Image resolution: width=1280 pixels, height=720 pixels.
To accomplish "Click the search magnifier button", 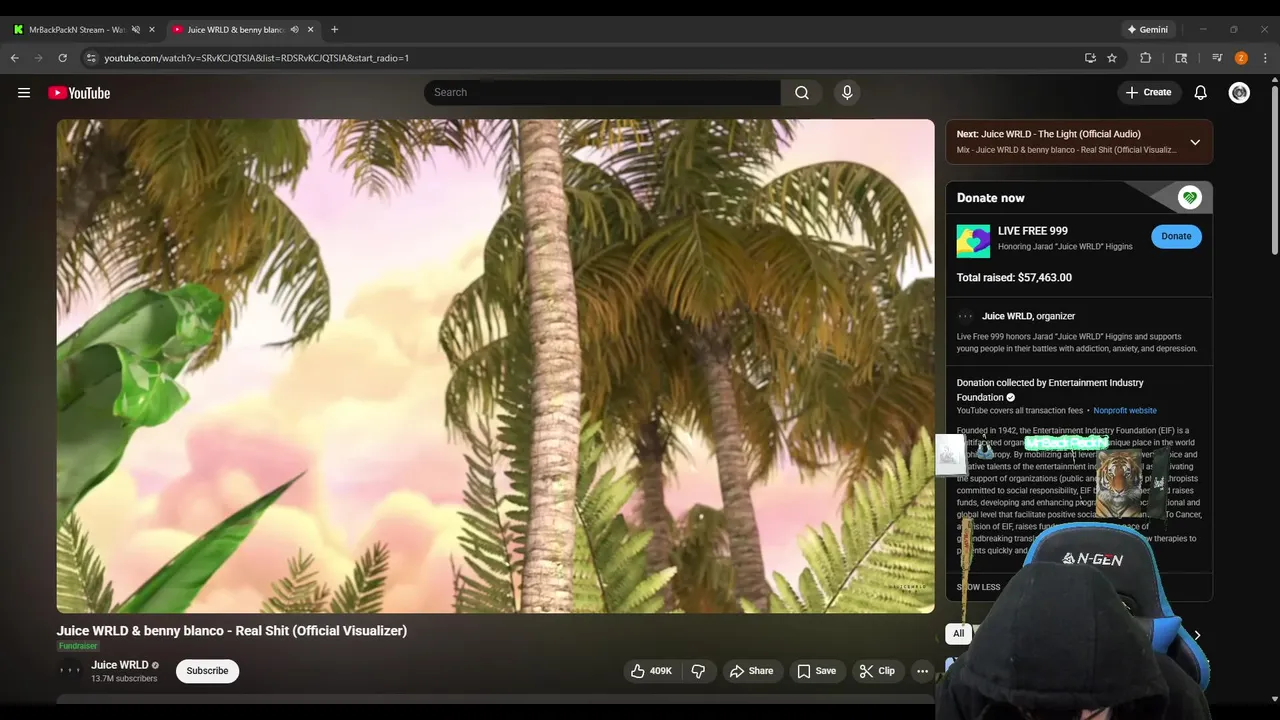I will 801,93.
